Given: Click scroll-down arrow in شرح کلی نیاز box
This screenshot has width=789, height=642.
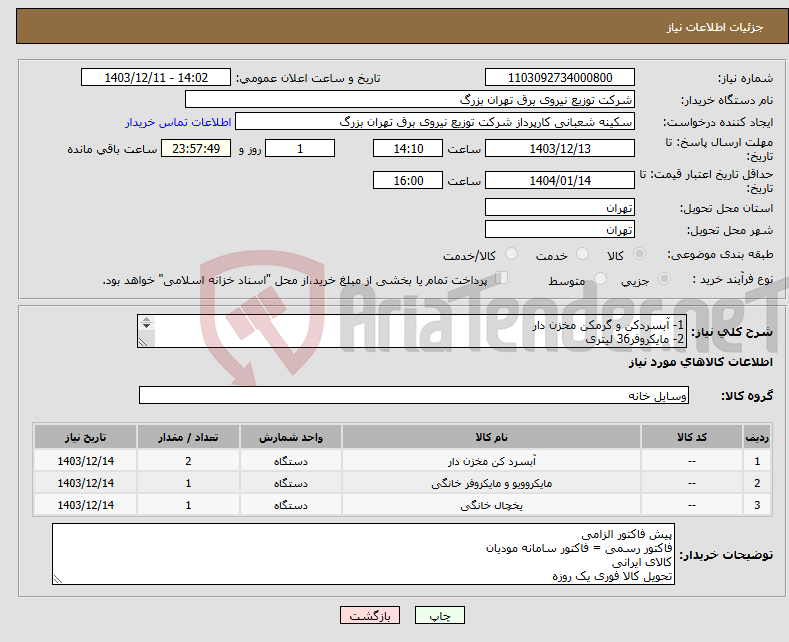Looking at the screenshot, I should (x=146, y=326).
